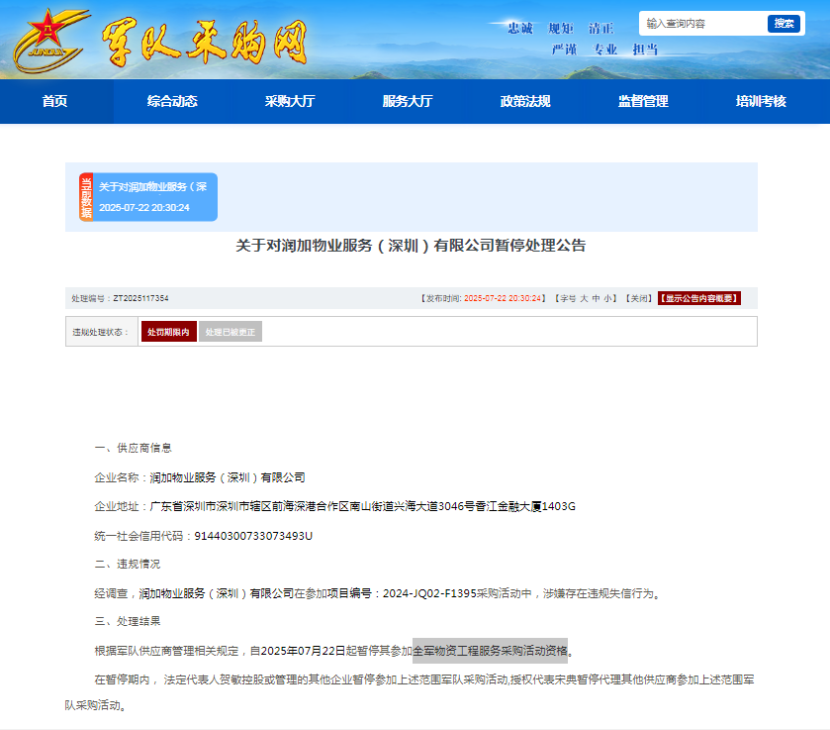The width and height of the screenshot is (830, 730).
Task: Click company name 润加物业服务（深圳）有限公司
Action: pyautogui.click(x=227, y=477)
